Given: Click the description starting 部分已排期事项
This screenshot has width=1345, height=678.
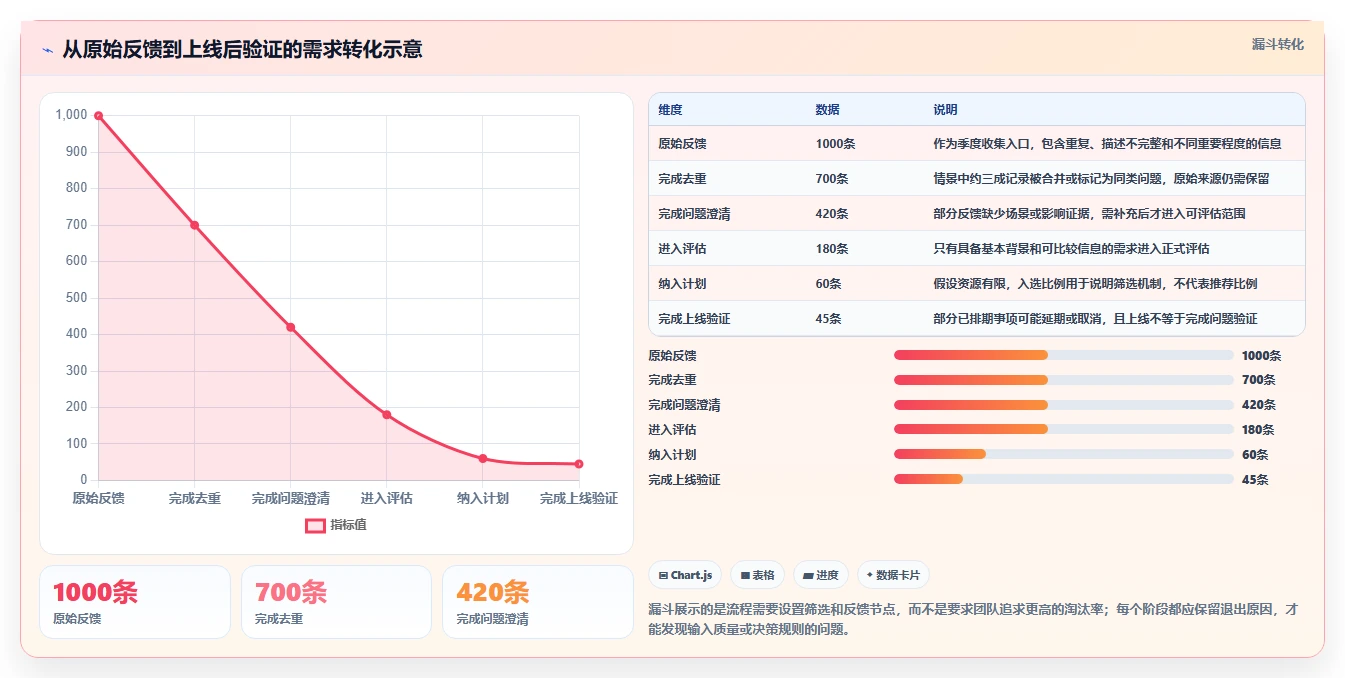Looking at the screenshot, I should (1095, 319).
